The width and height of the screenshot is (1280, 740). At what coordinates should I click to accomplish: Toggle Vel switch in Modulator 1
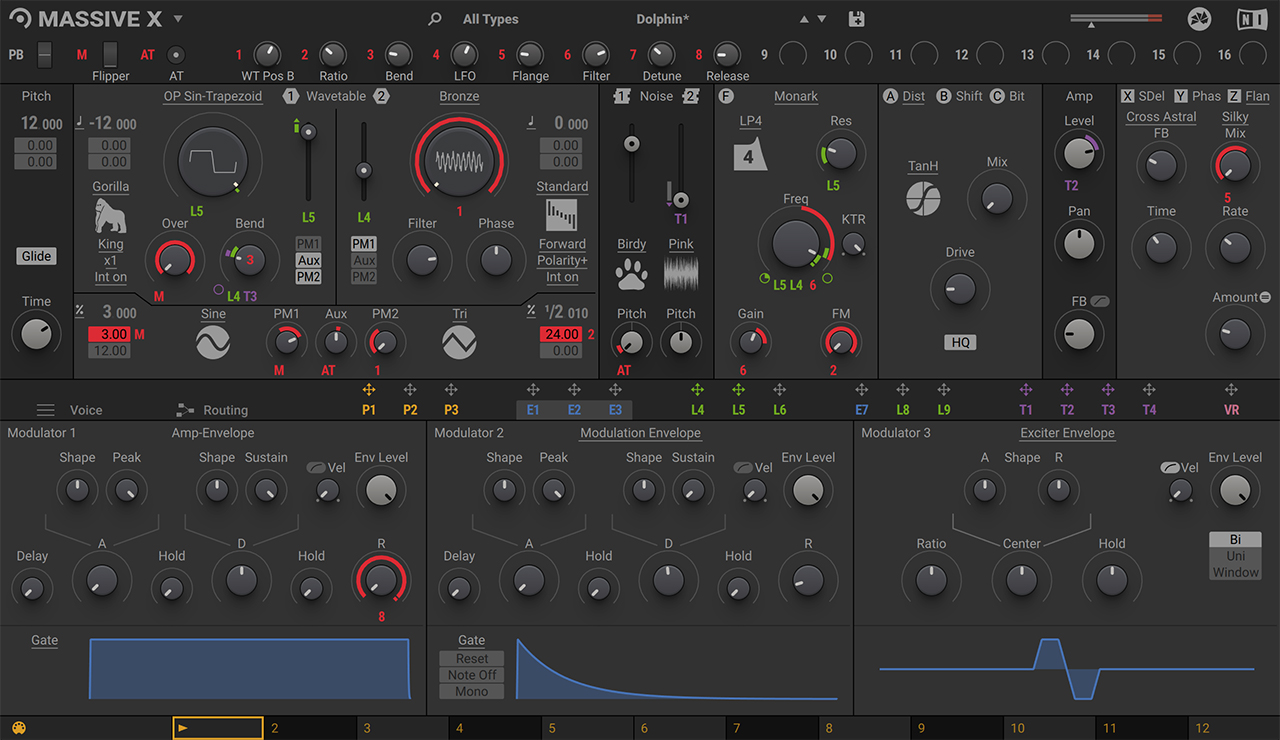(x=316, y=467)
